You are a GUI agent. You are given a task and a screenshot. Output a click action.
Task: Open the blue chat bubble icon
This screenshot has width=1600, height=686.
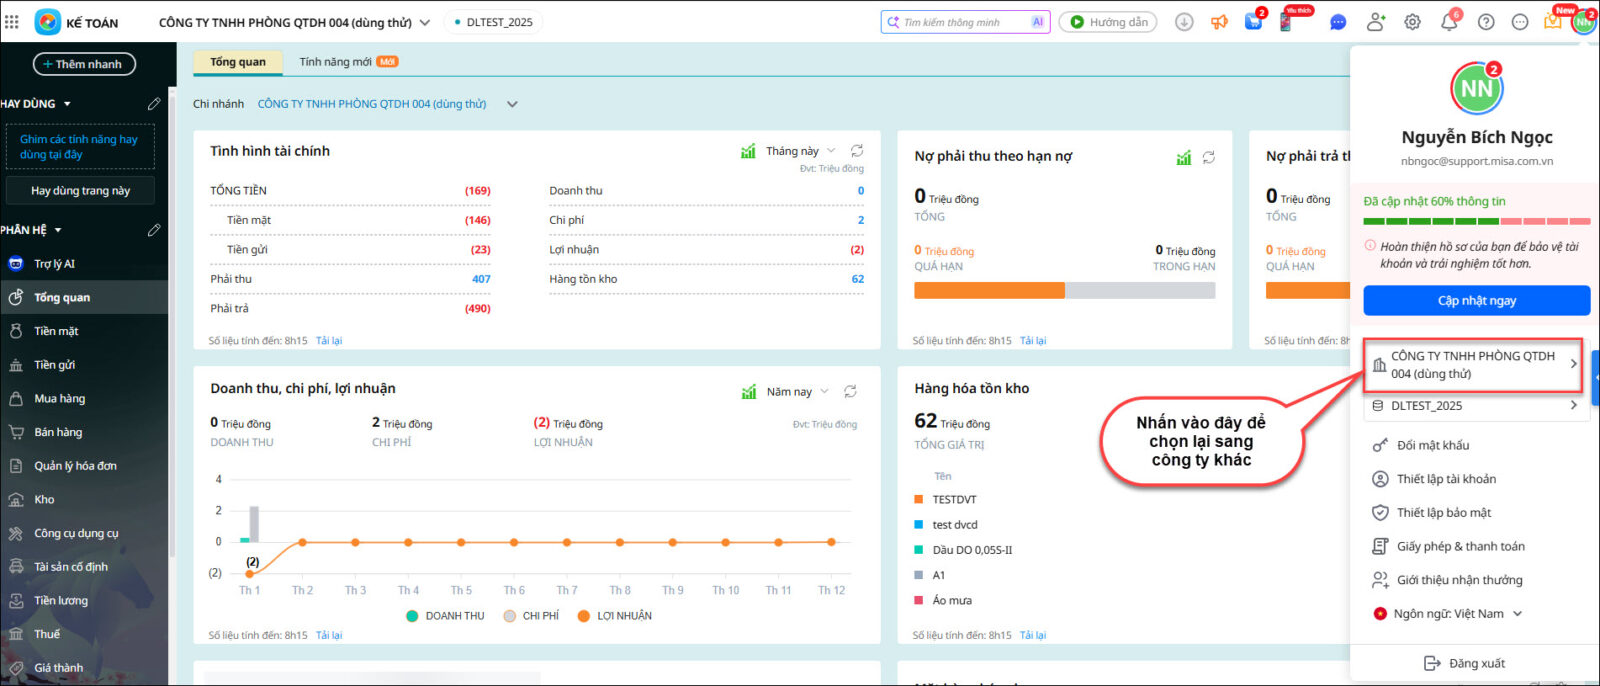pos(1338,22)
